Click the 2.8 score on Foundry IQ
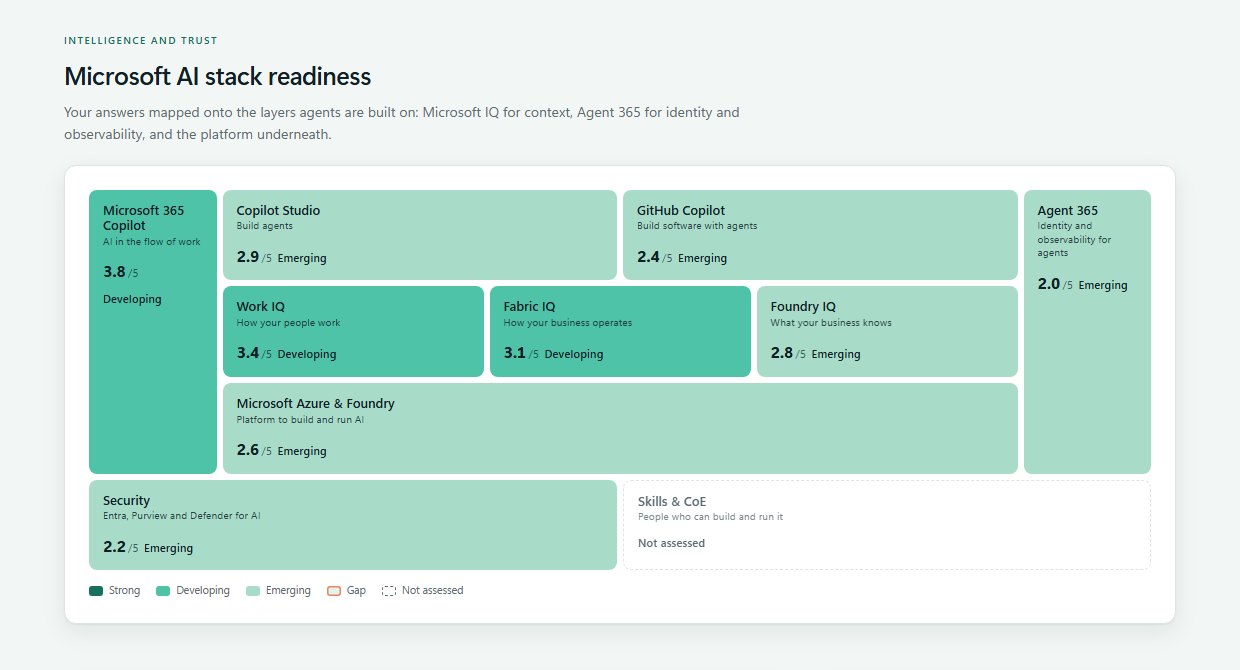 tap(782, 353)
